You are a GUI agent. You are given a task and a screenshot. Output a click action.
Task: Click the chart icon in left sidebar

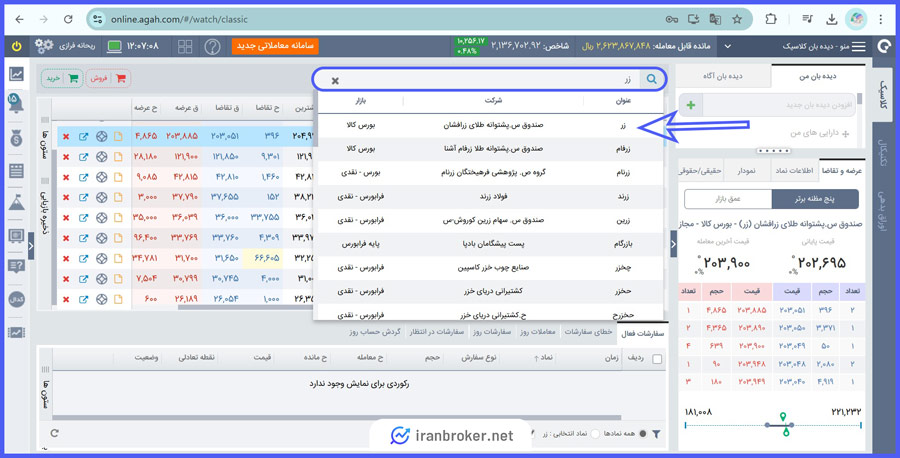tap(16, 73)
